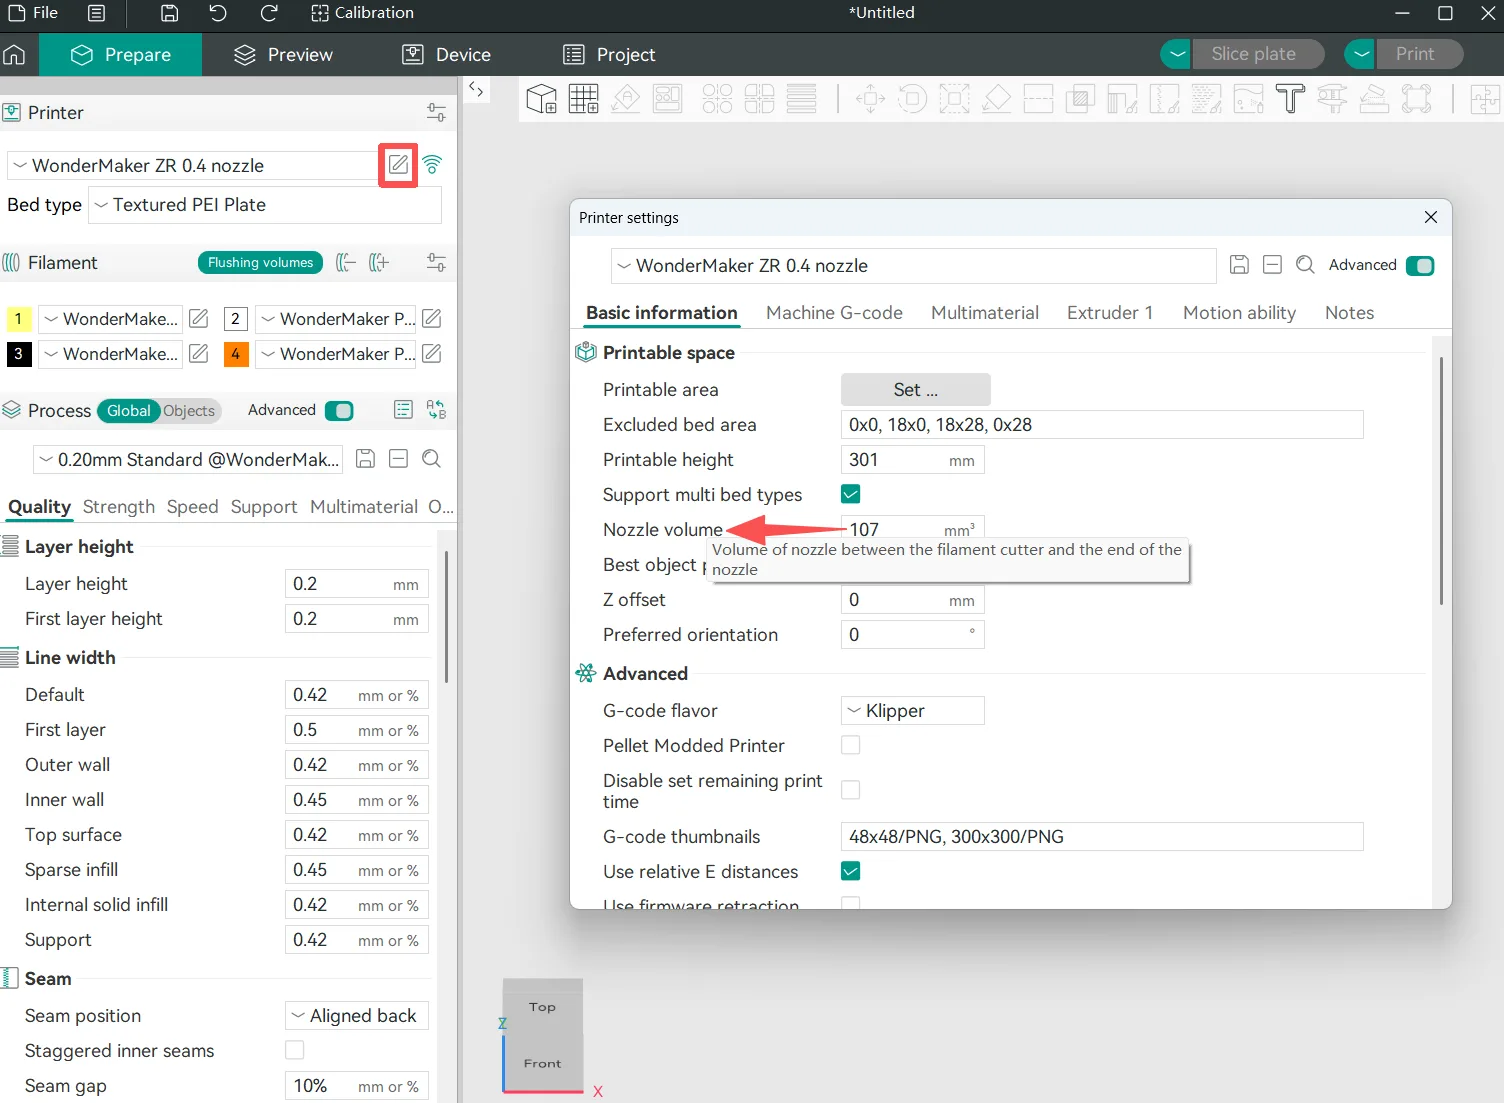Check Disable set remaining print time

tap(851, 790)
